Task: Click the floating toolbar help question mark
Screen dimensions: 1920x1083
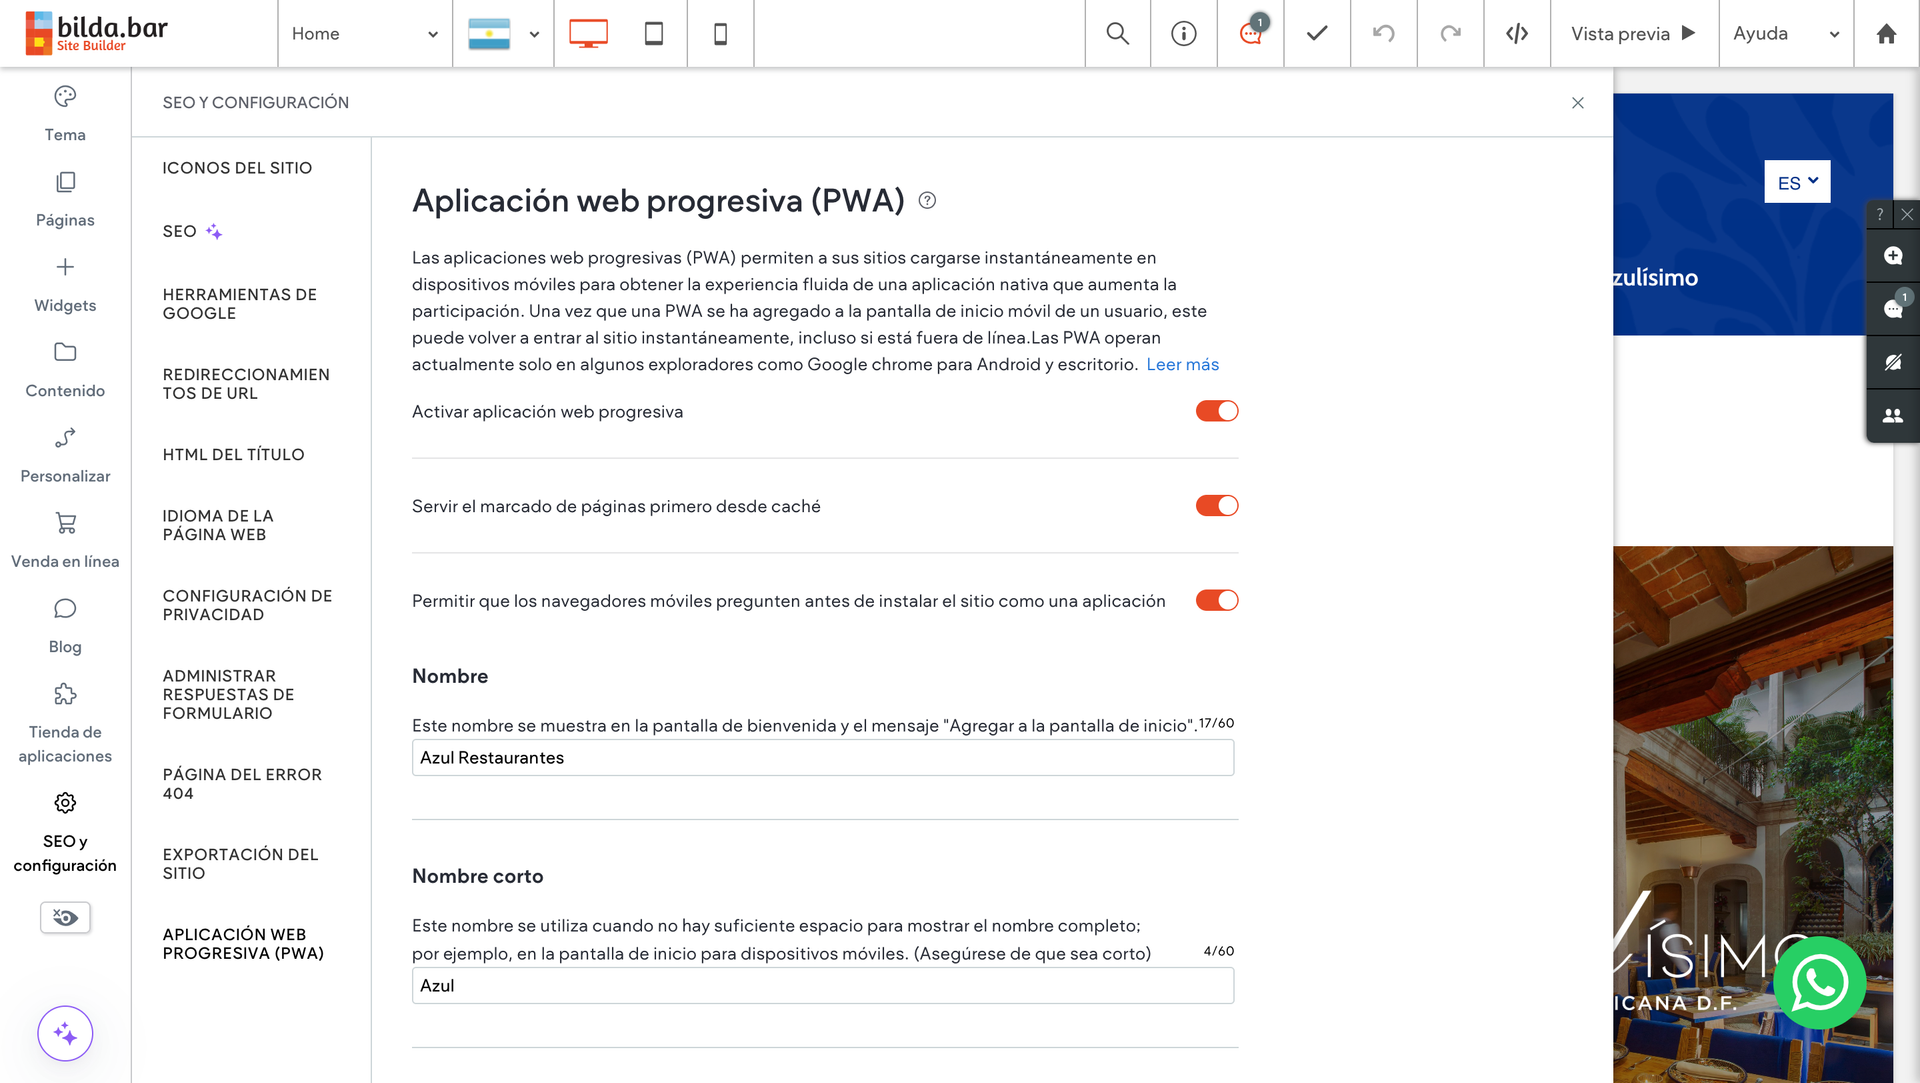Action: pyautogui.click(x=1880, y=214)
